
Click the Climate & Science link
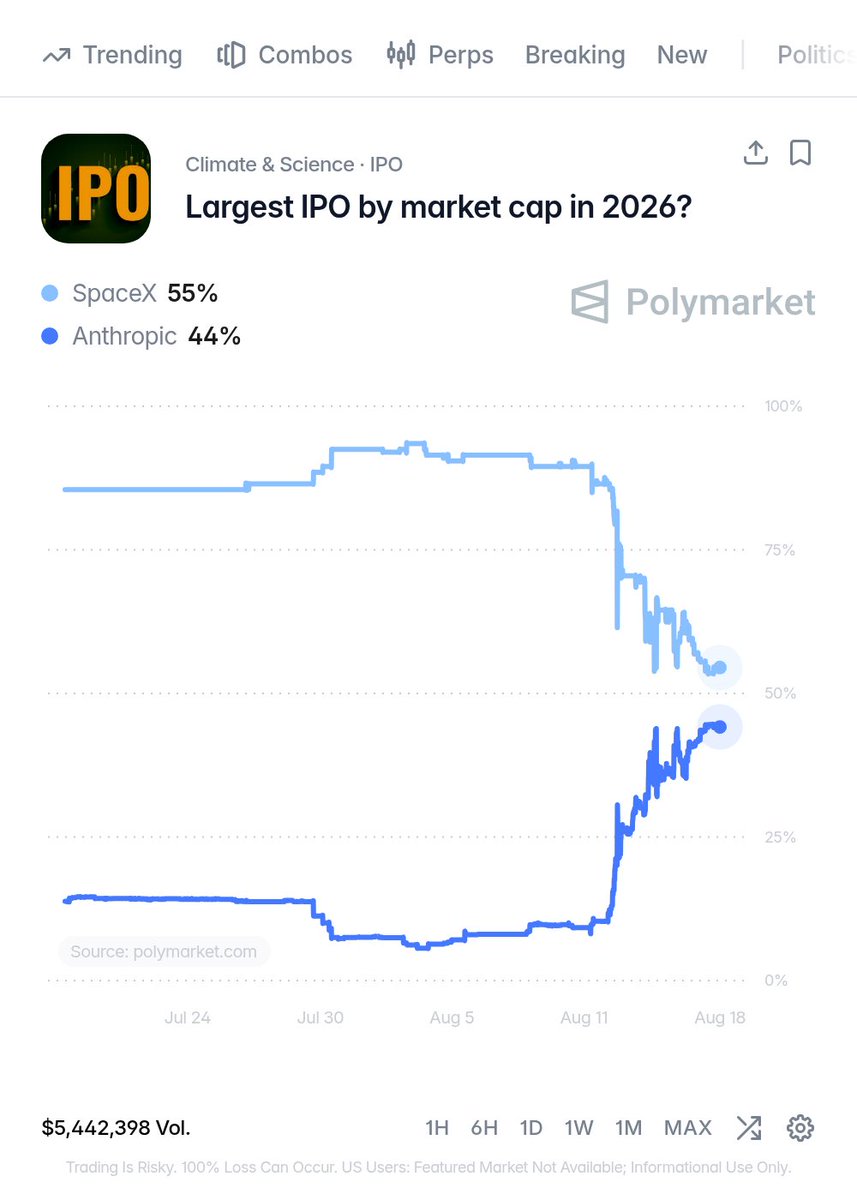(270, 164)
